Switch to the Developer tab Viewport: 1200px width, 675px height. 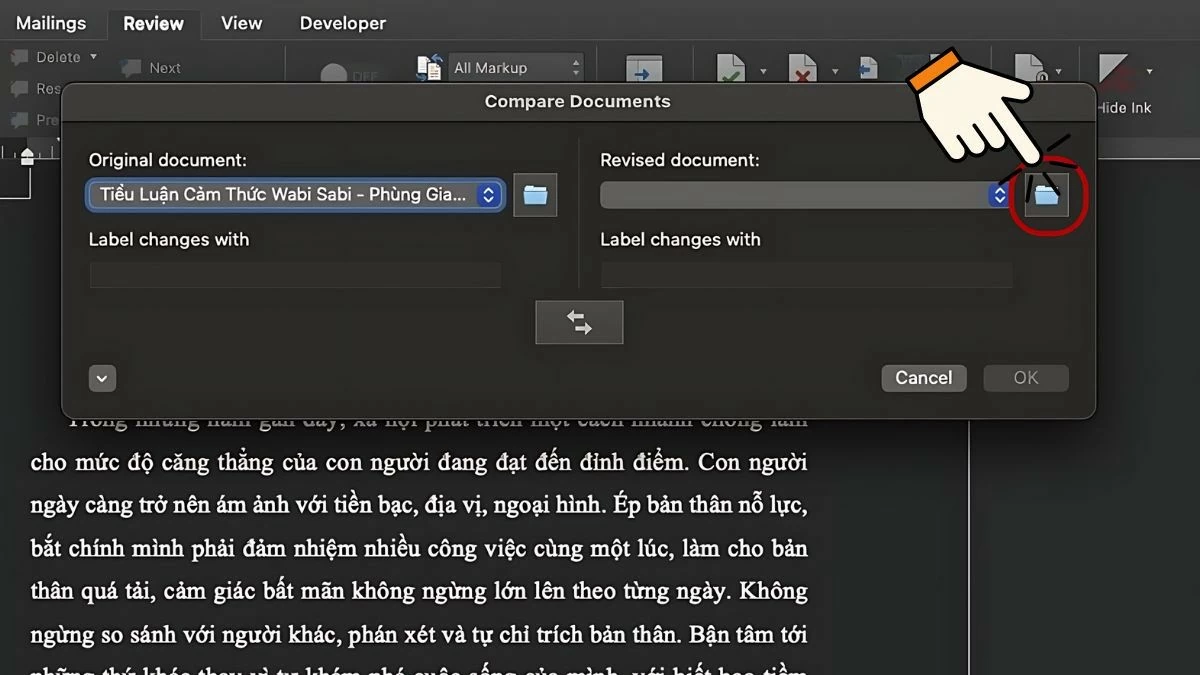(x=342, y=22)
